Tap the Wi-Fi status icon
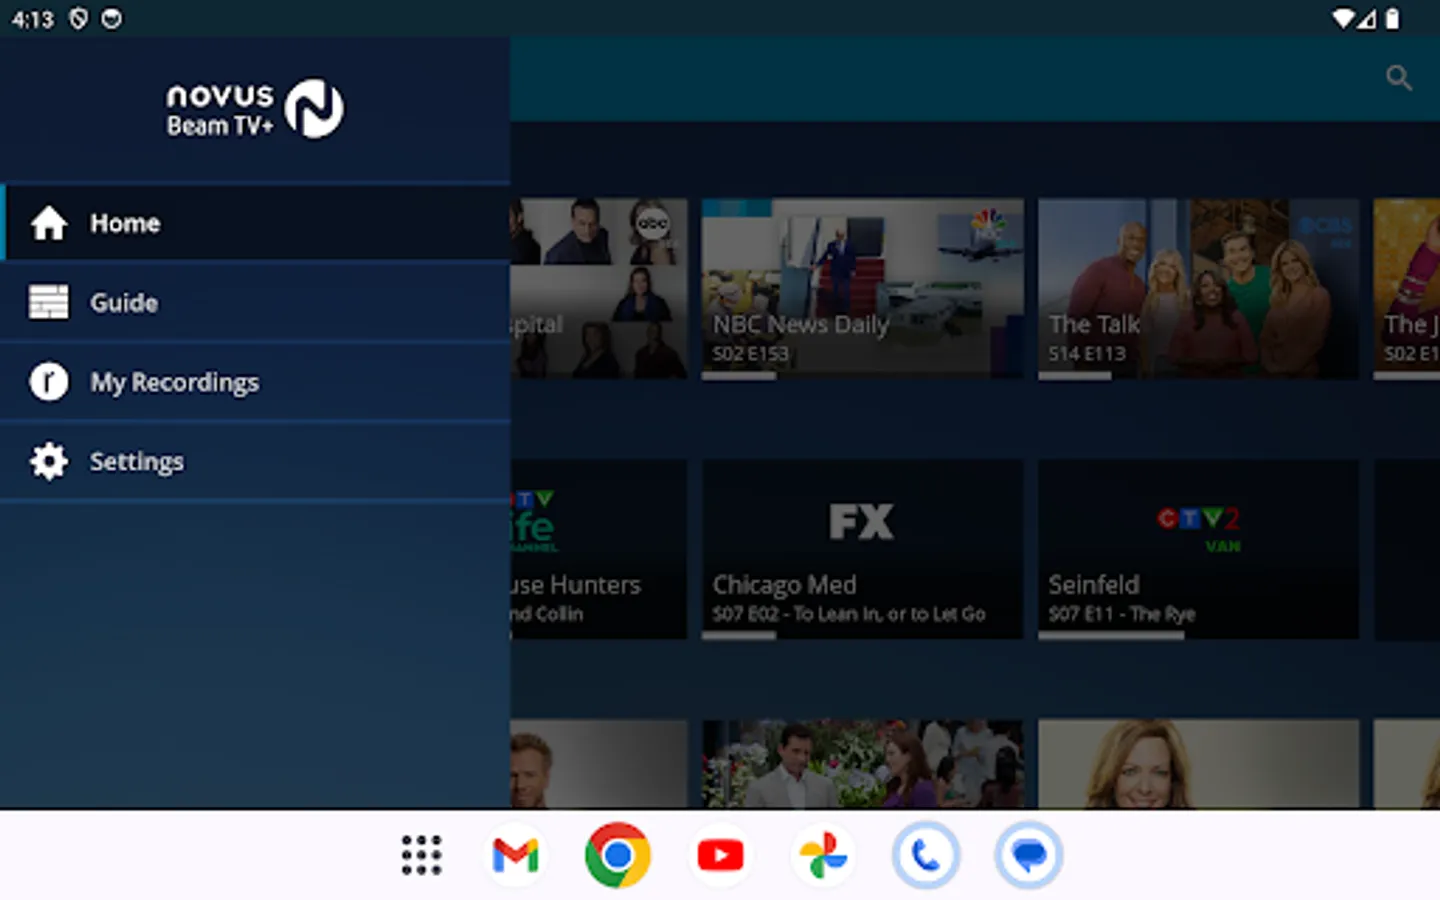The image size is (1440, 900). (x=1343, y=19)
